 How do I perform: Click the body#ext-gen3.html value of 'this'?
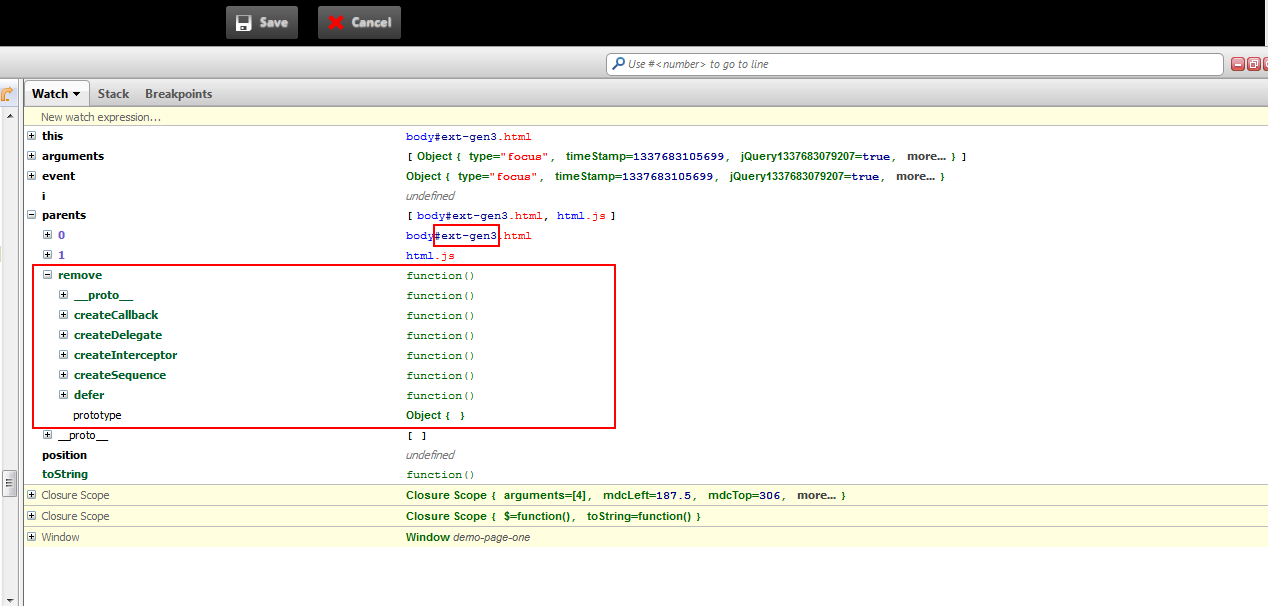tap(468, 136)
